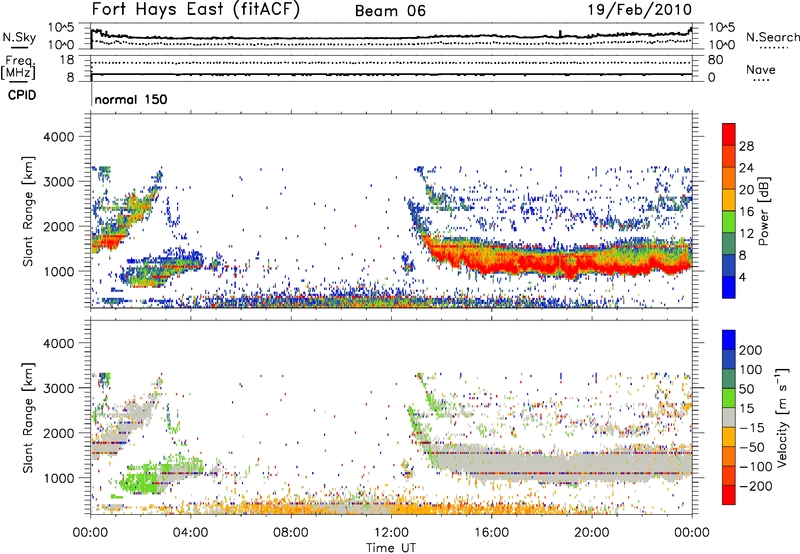Click the 'Nave' legend label
This screenshot has width=800, height=554.
point(761,69)
